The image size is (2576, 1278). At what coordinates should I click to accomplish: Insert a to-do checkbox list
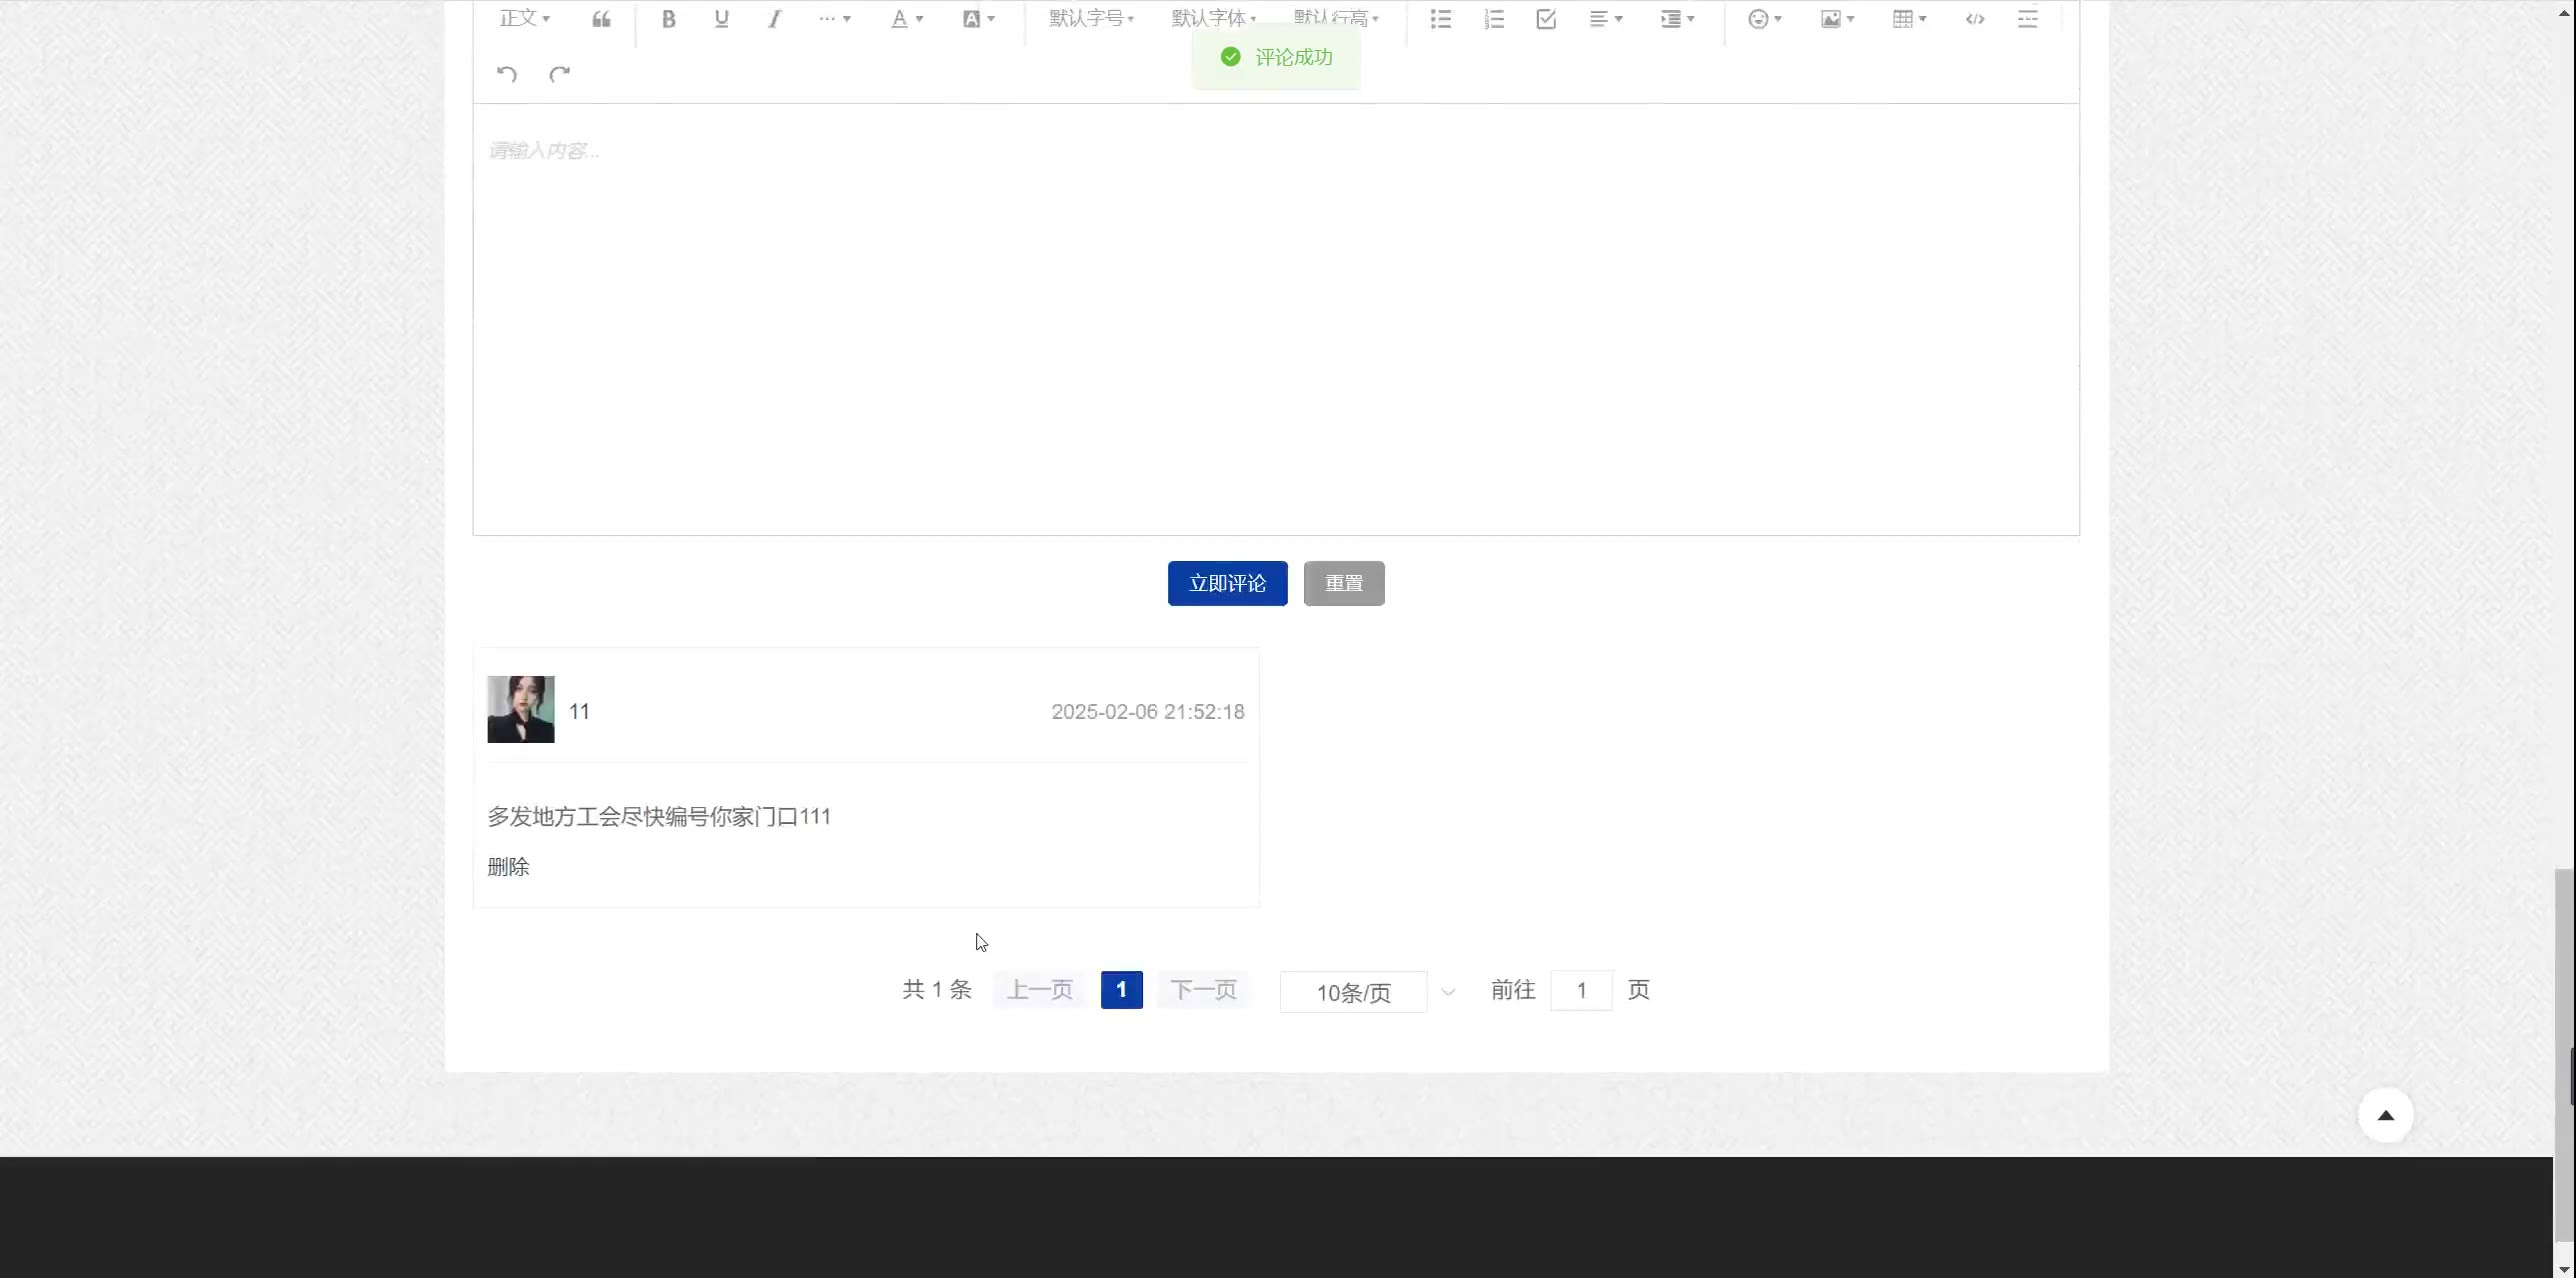click(1546, 19)
